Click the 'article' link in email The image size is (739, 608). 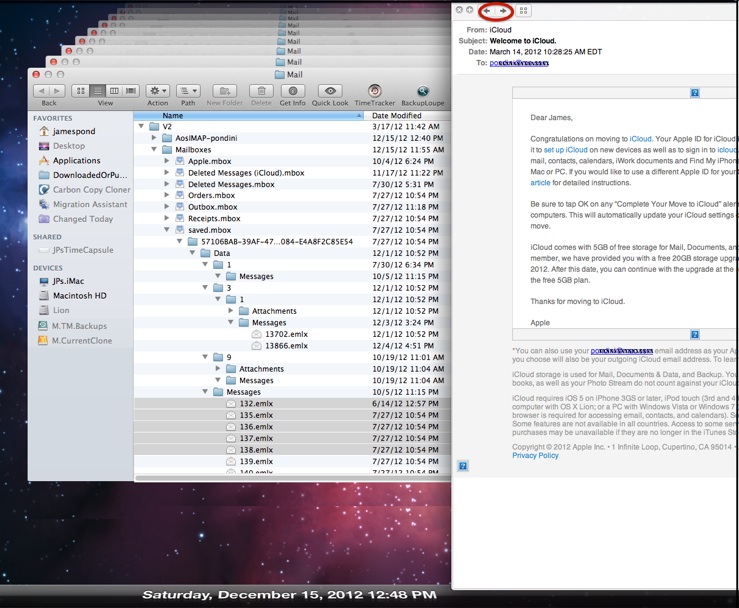click(x=540, y=182)
